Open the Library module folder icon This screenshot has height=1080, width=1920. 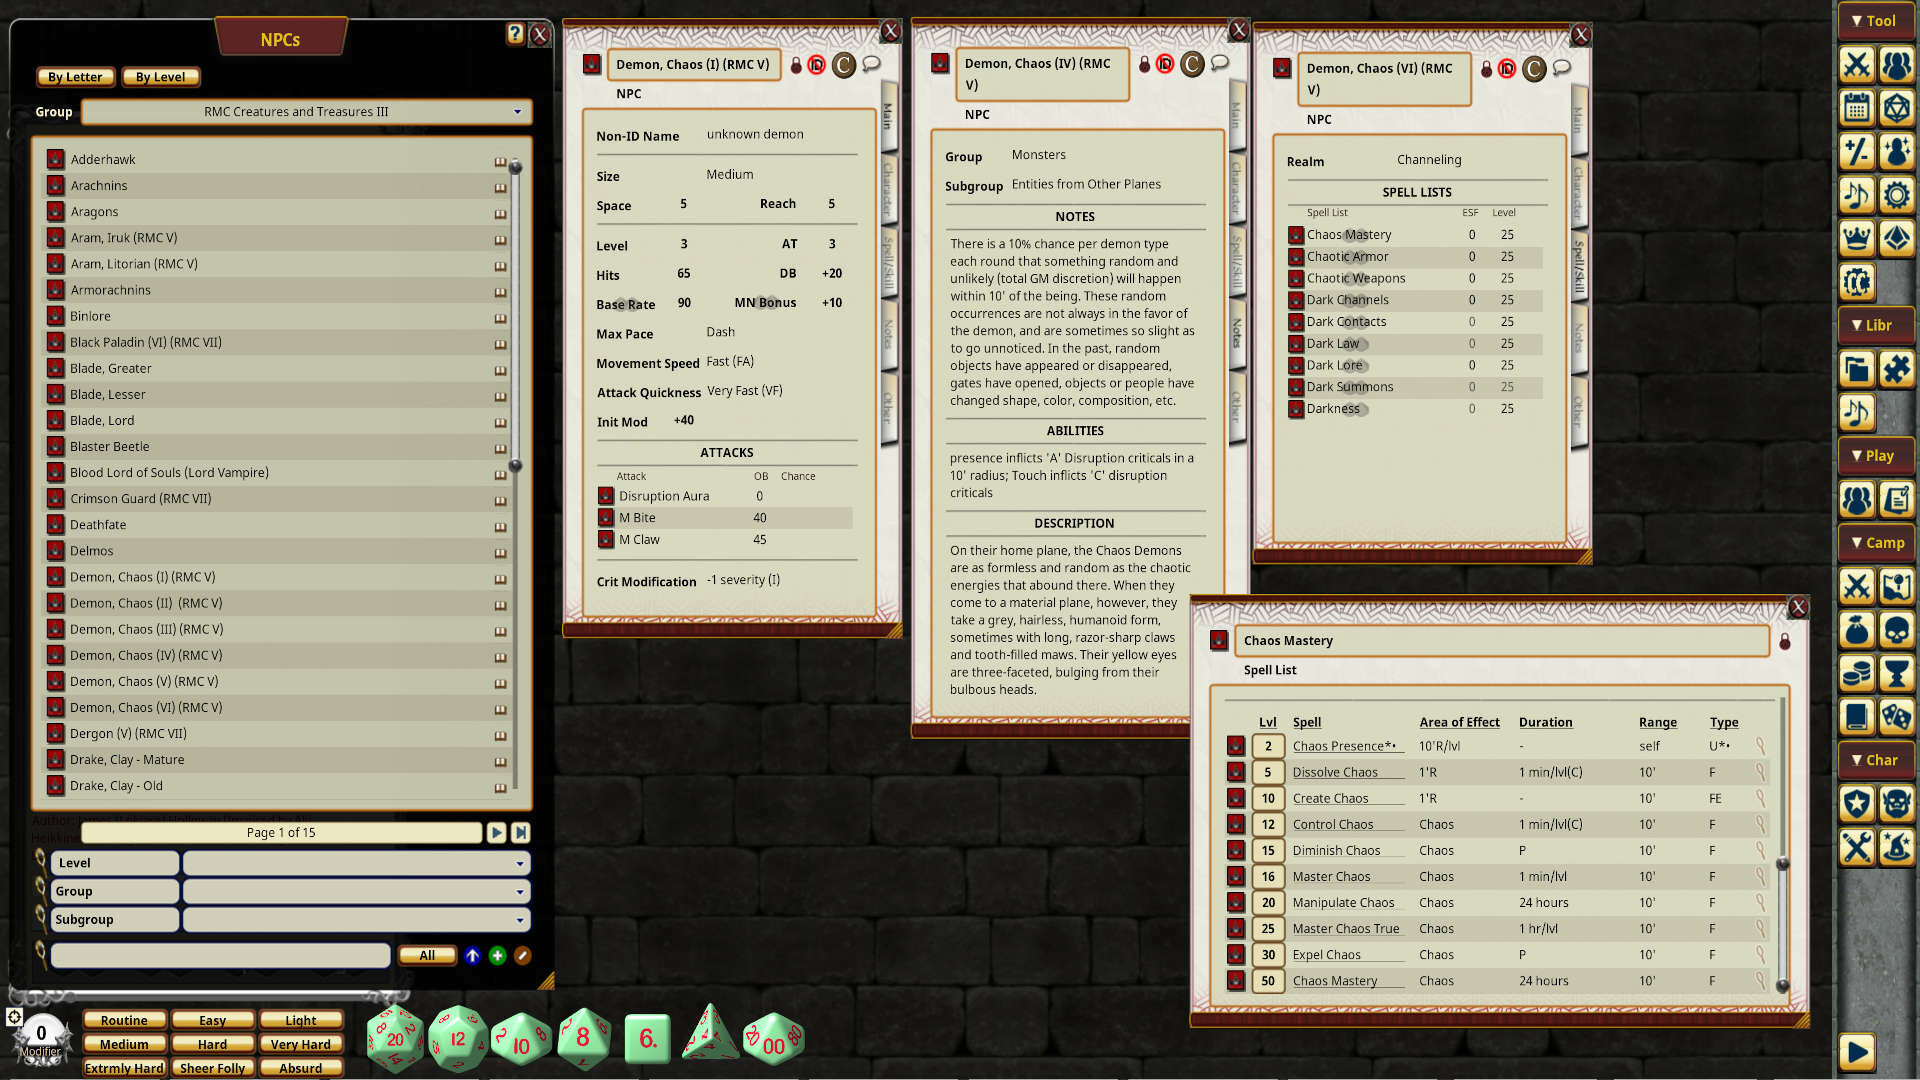(1857, 368)
